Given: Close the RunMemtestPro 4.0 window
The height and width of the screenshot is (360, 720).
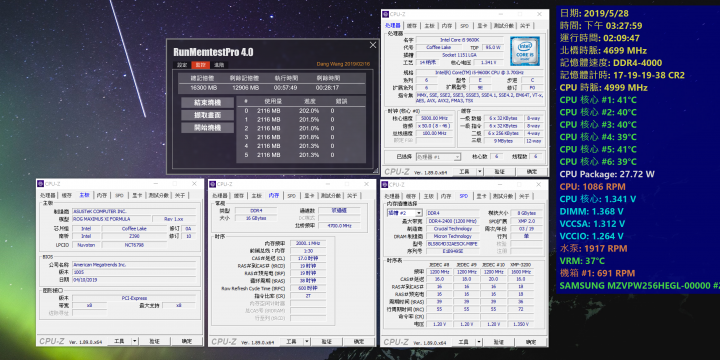Looking at the screenshot, I should click(373, 45).
